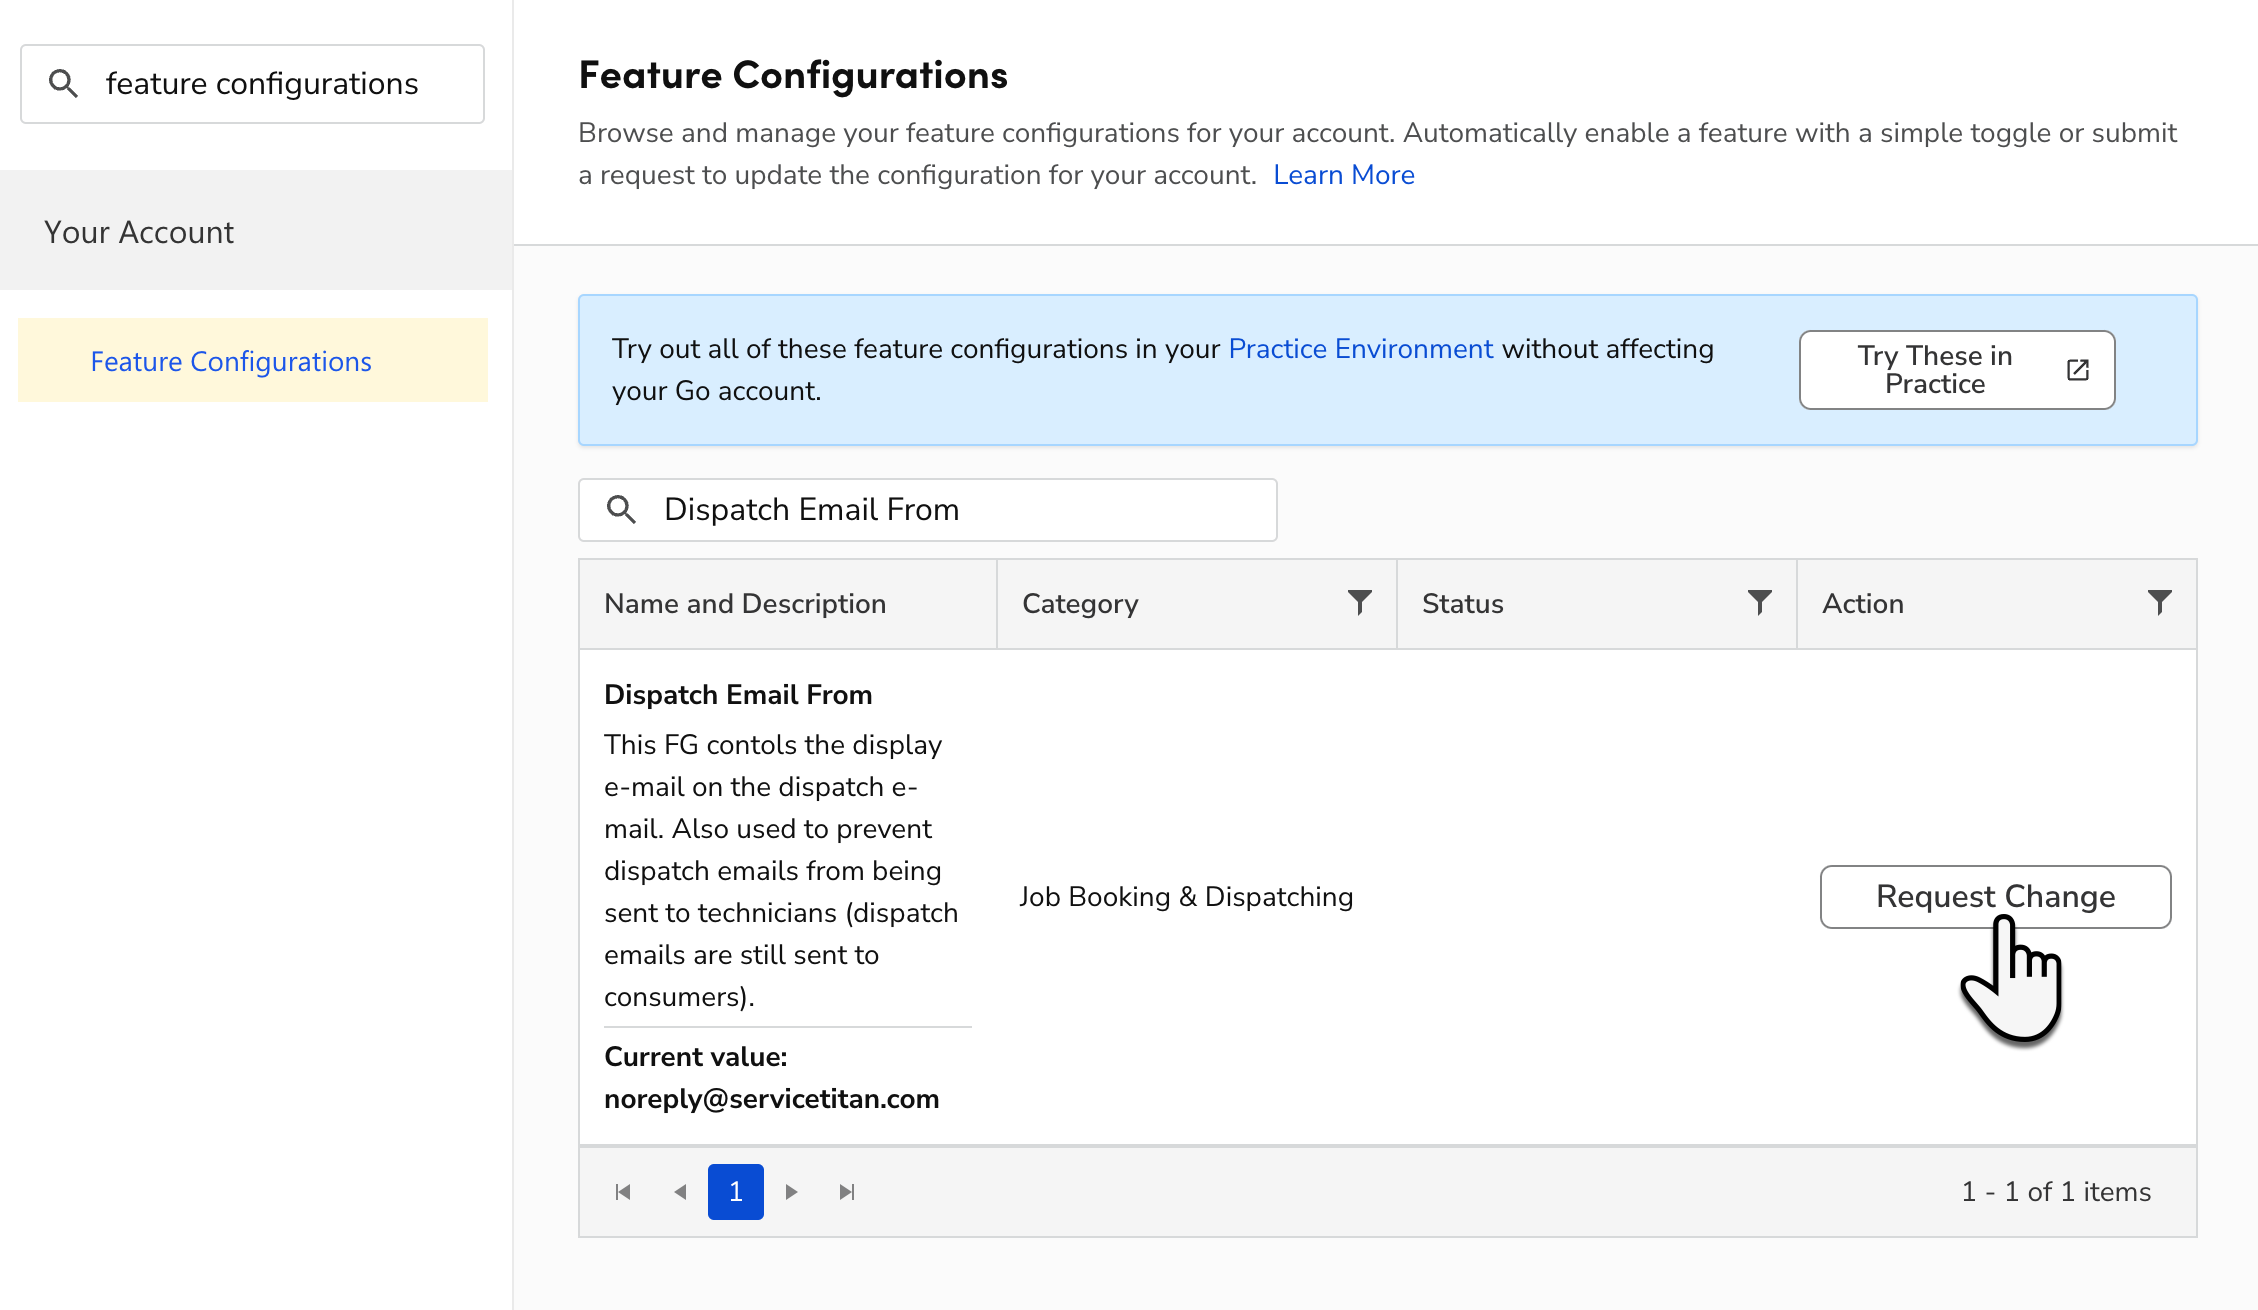Click the previous page arrow
The width and height of the screenshot is (2258, 1310).
pos(680,1191)
